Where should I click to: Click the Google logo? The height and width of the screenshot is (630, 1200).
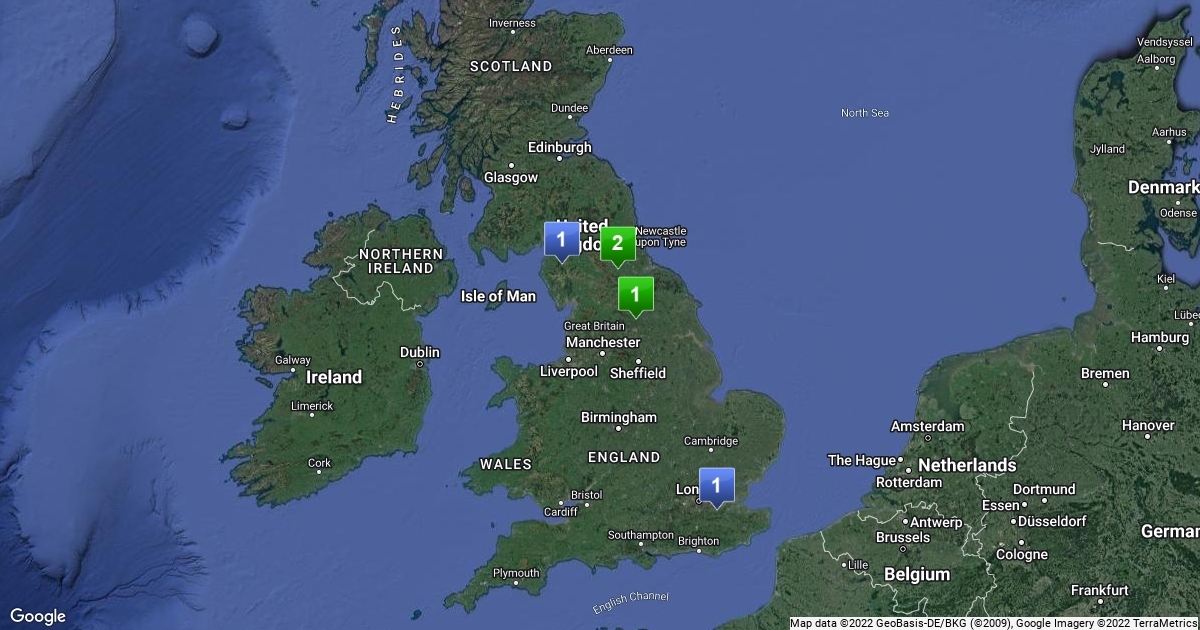tap(38, 616)
